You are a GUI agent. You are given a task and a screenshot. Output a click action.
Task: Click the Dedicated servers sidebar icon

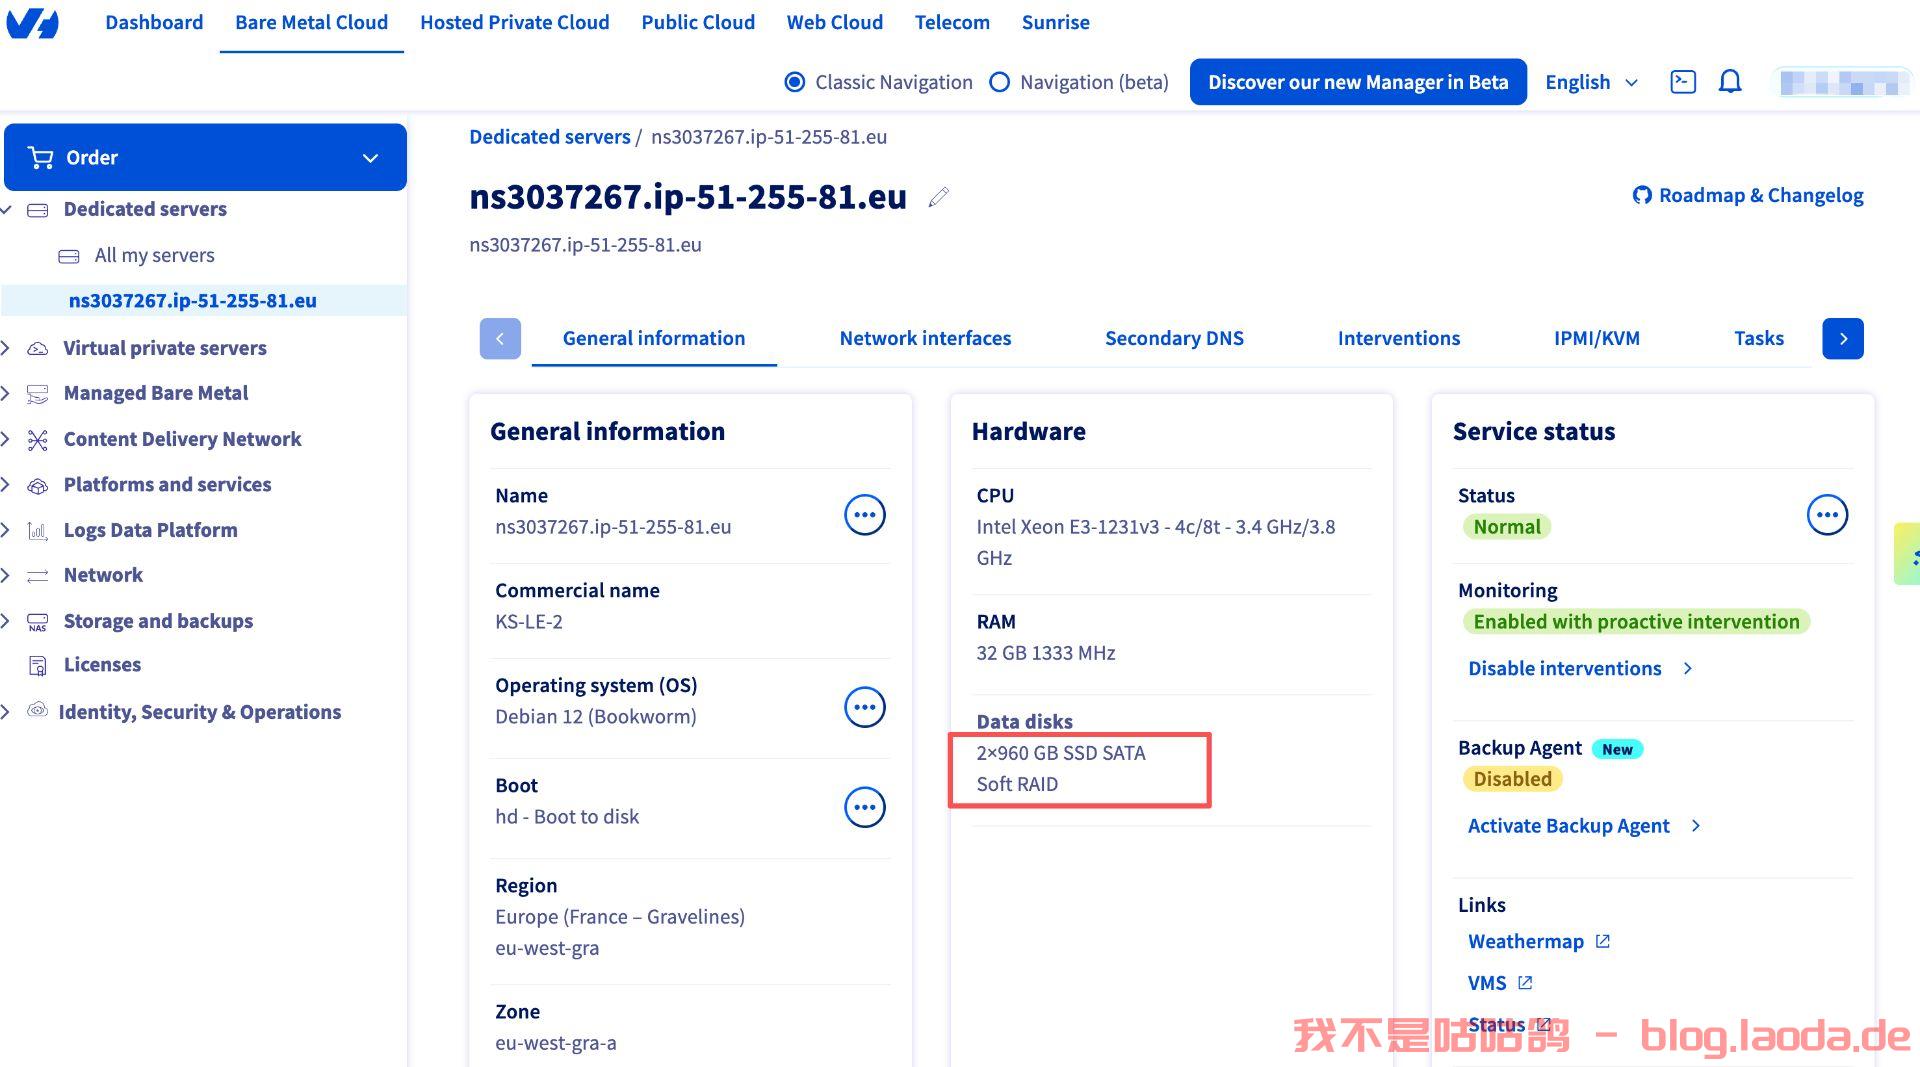(37, 210)
